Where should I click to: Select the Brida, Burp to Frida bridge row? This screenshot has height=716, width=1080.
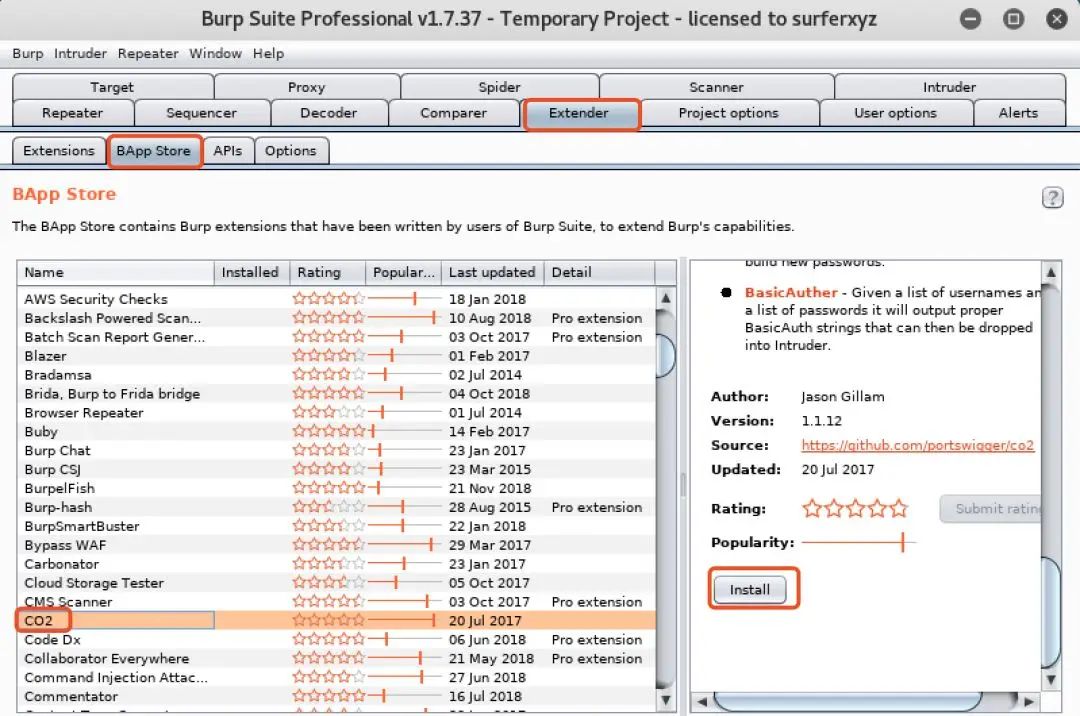pyautogui.click(x=336, y=394)
